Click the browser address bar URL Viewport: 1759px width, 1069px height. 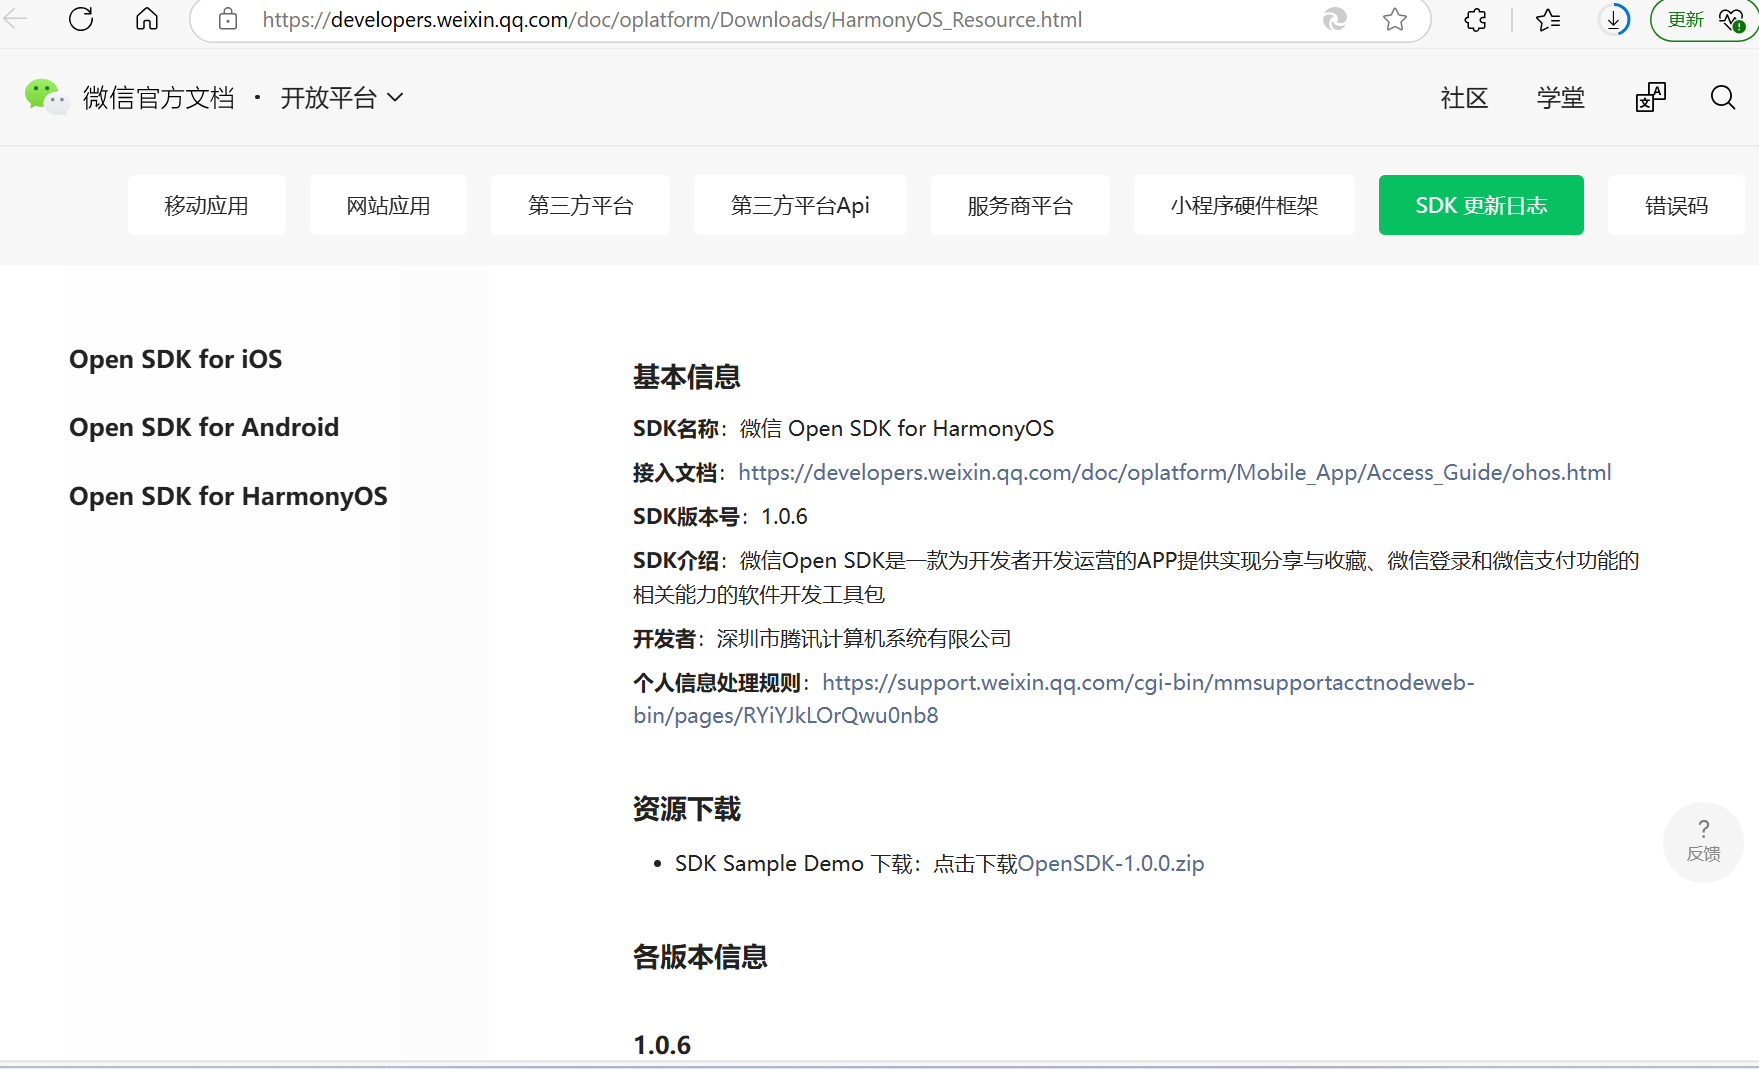pyautogui.click(x=672, y=19)
